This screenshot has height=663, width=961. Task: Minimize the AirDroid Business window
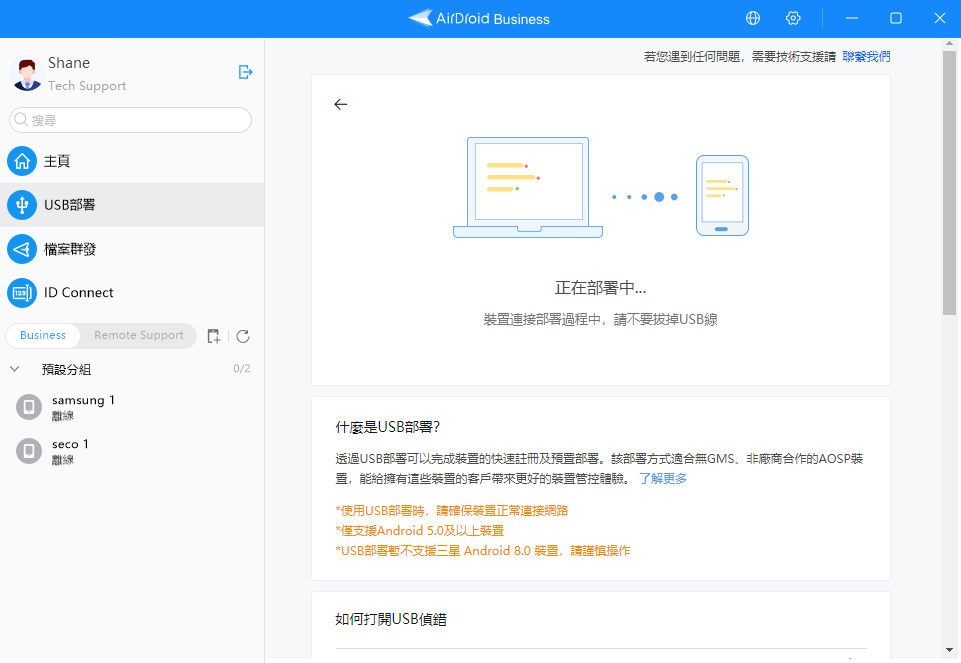tap(852, 18)
